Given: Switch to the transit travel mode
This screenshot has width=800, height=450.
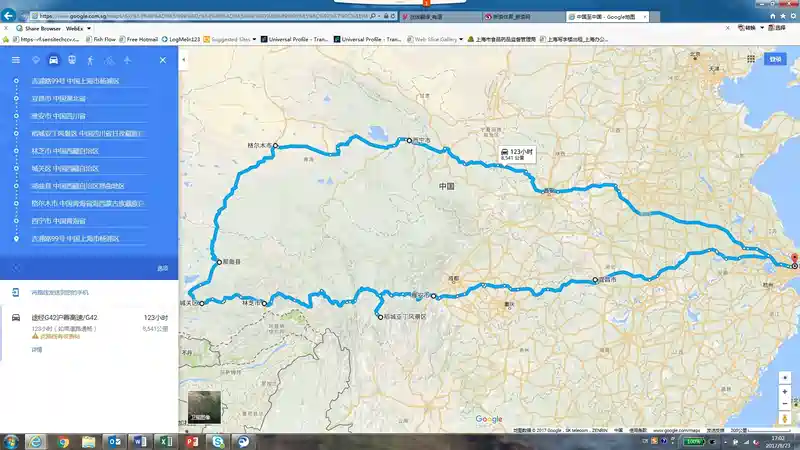Looking at the screenshot, I should coord(74,60).
